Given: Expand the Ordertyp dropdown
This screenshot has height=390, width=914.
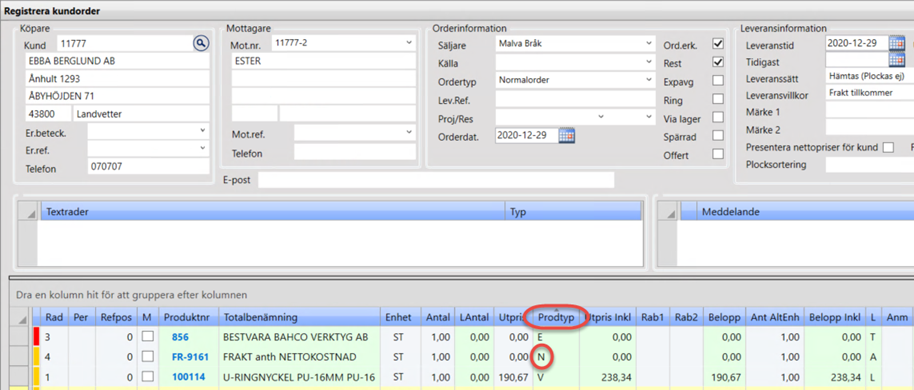Looking at the screenshot, I should [649, 79].
